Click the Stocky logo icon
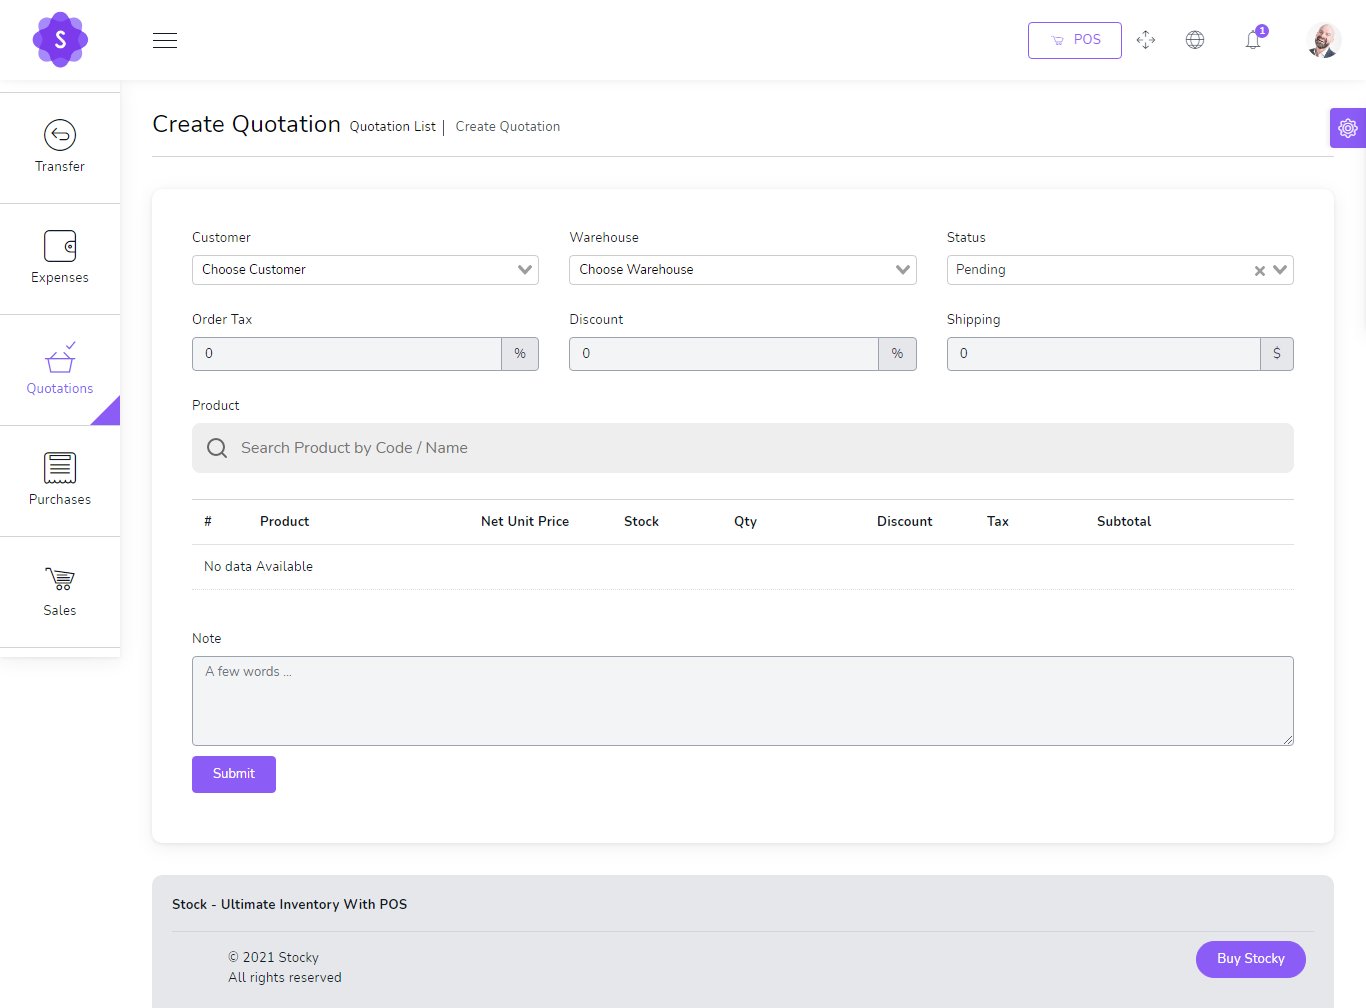This screenshot has width=1366, height=1008. coord(60,40)
